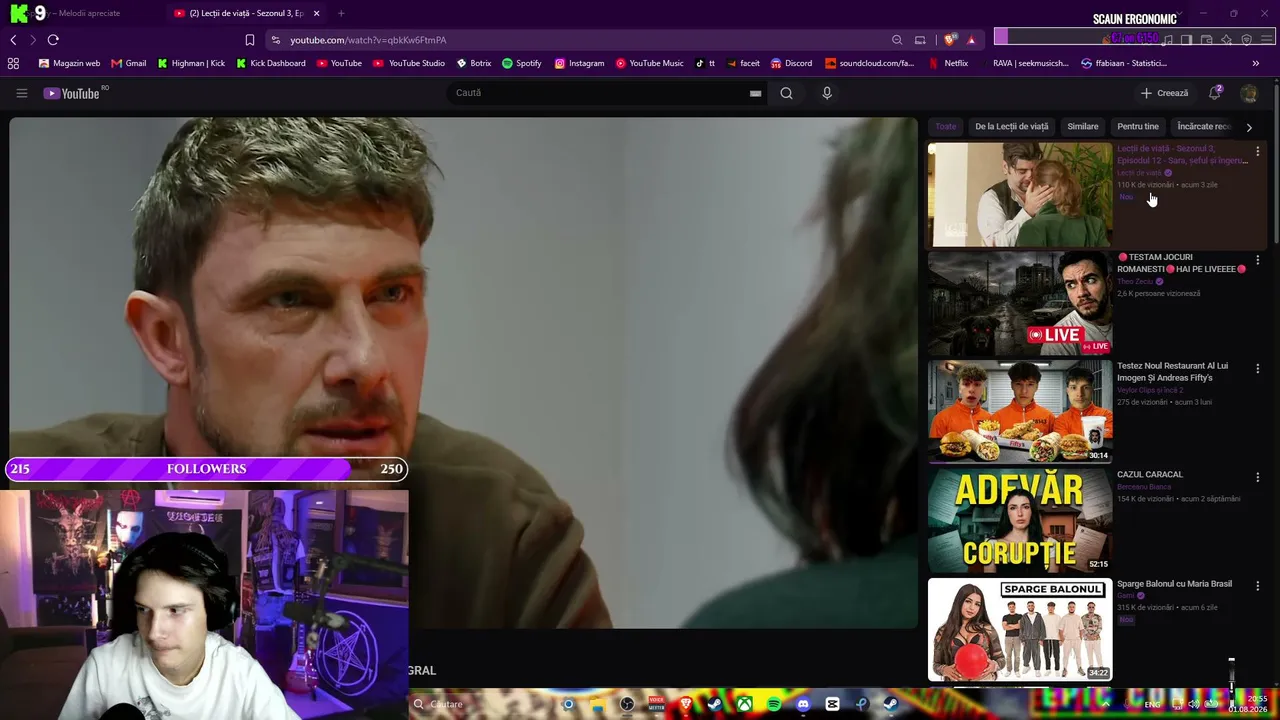The image size is (1280, 720).
Task: Go back with the browser back arrow
Action: (x=13, y=40)
